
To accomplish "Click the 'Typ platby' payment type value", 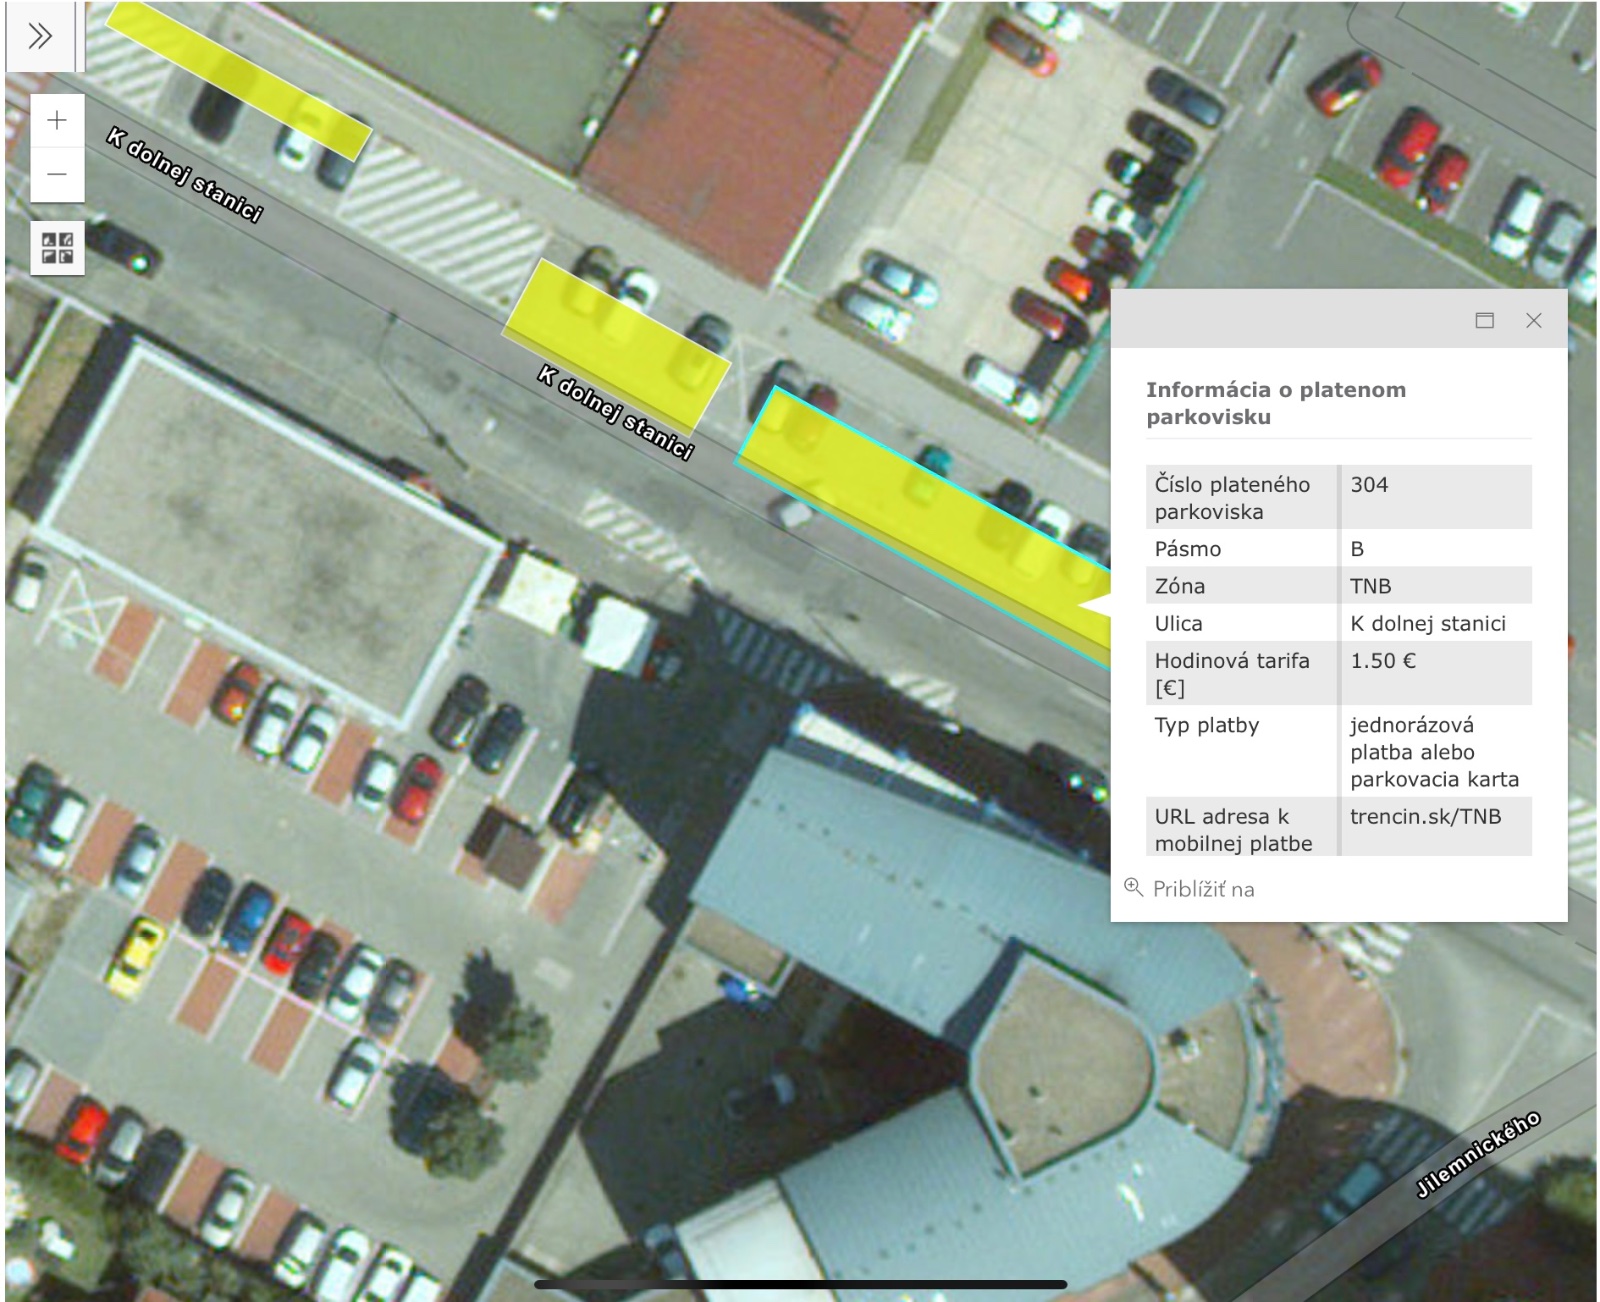I will [x=1433, y=752].
